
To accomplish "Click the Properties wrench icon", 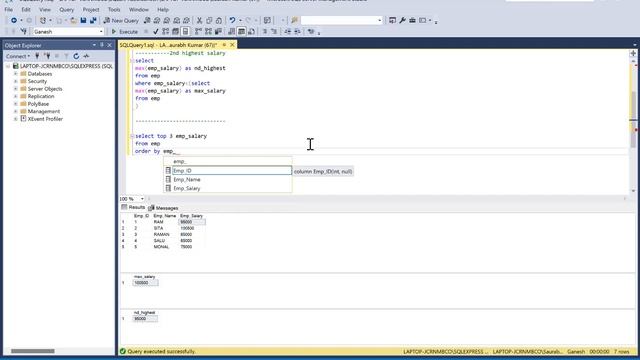I will click(402, 20).
